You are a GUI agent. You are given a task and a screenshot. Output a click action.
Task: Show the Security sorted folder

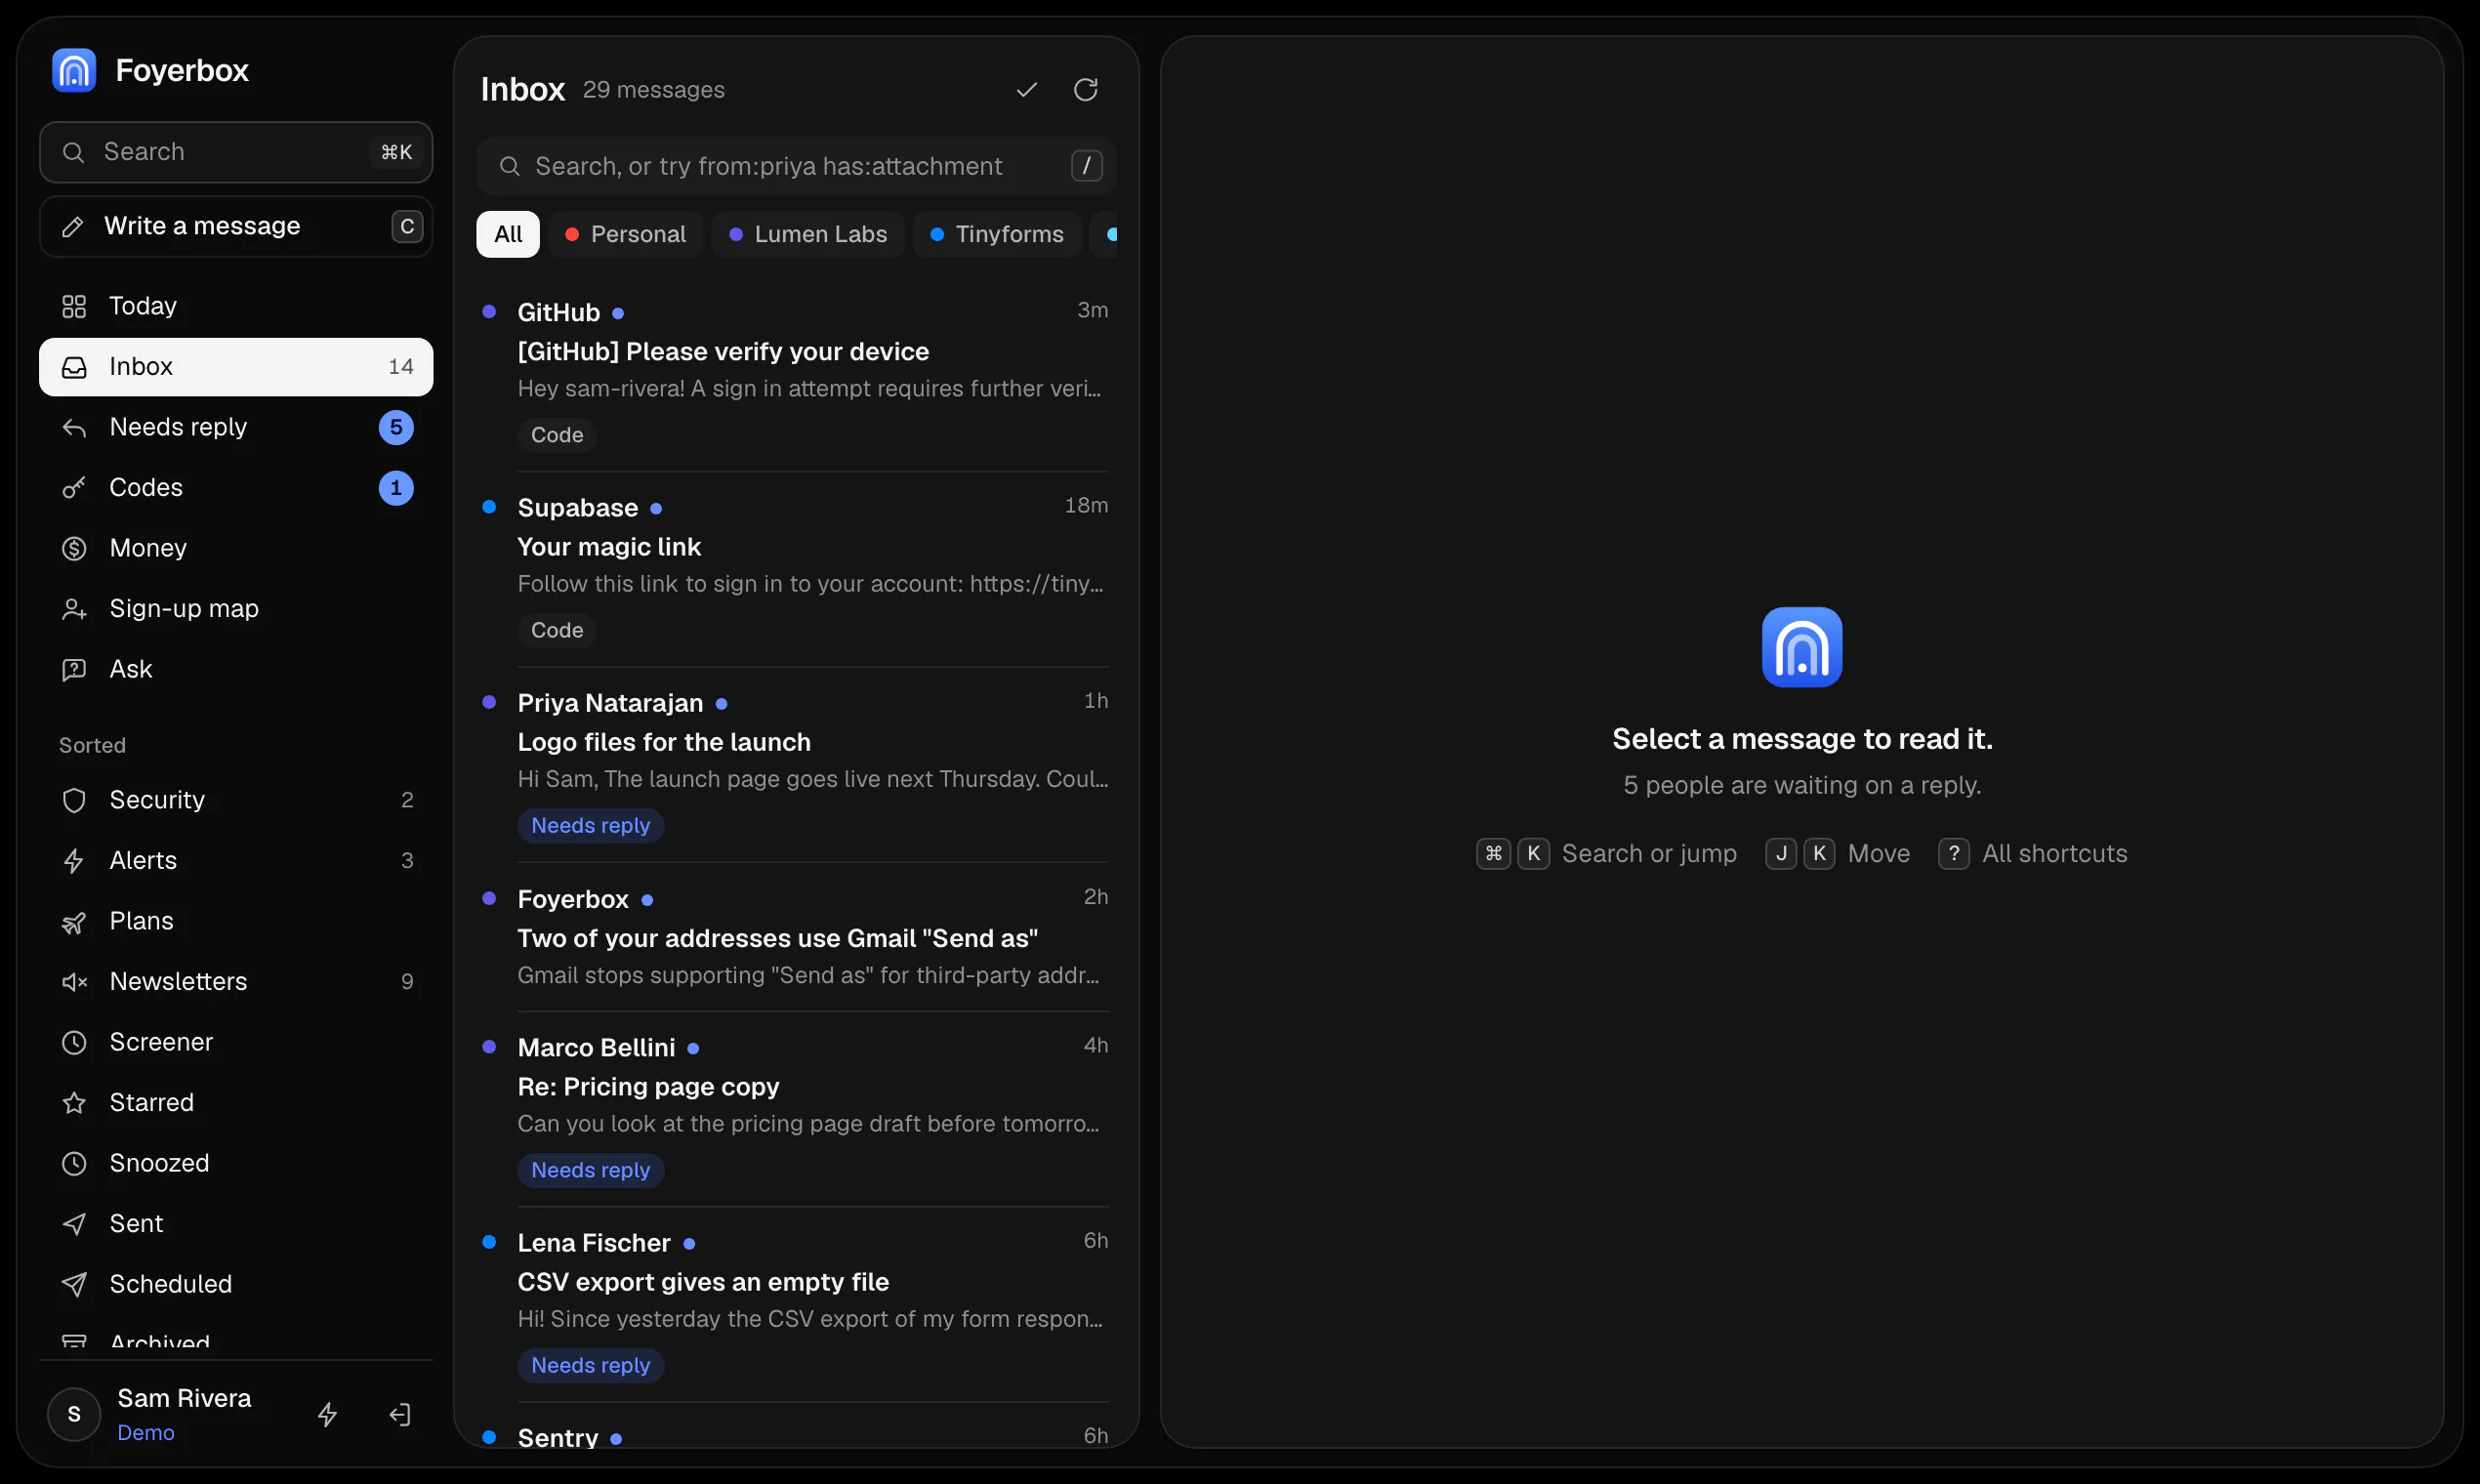click(236, 800)
